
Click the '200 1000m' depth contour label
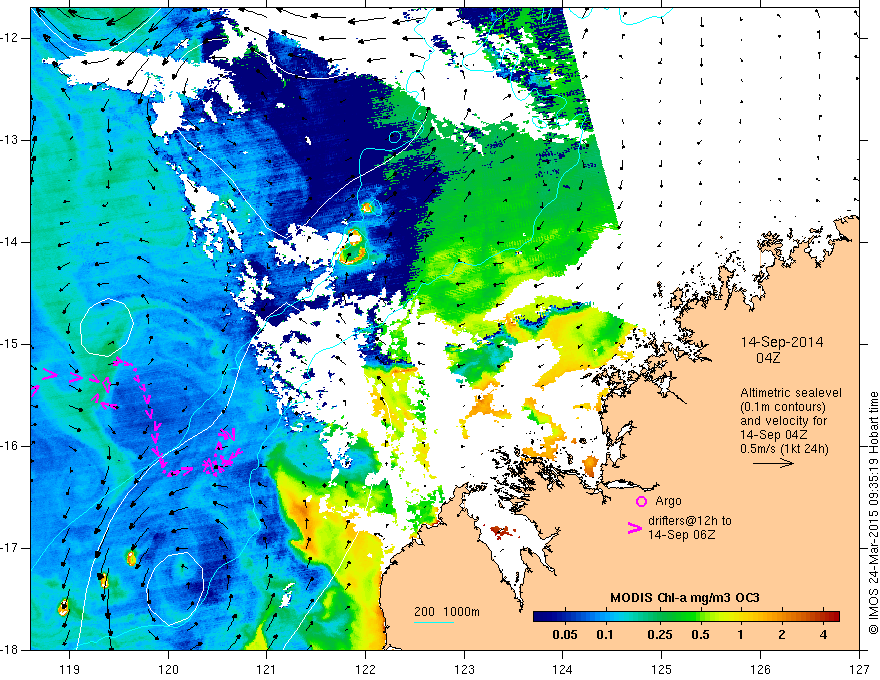[447, 612]
